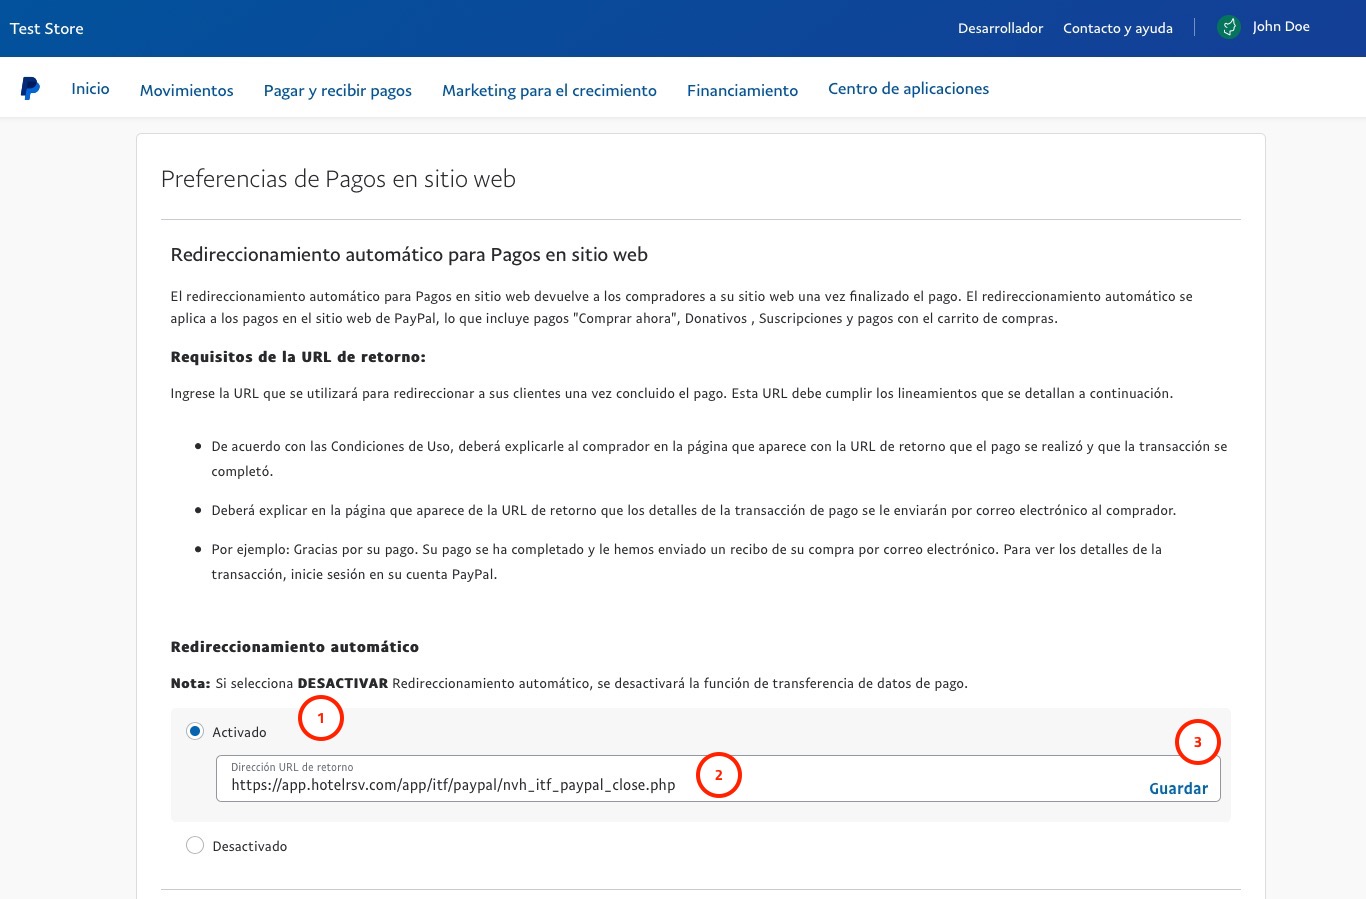This screenshot has width=1366, height=899.
Task: Click the Test Store title
Action: click(47, 28)
